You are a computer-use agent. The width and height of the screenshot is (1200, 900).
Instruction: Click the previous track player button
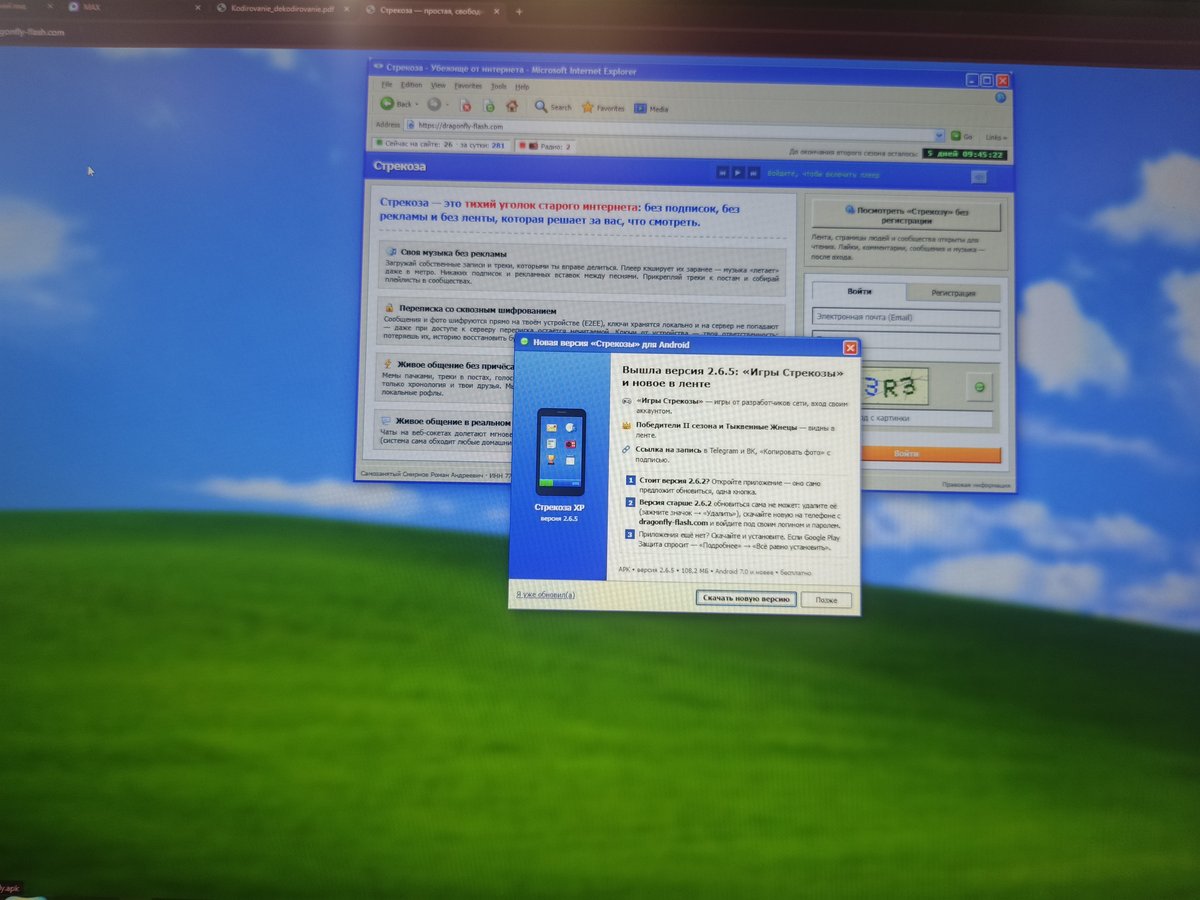click(x=722, y=172)
